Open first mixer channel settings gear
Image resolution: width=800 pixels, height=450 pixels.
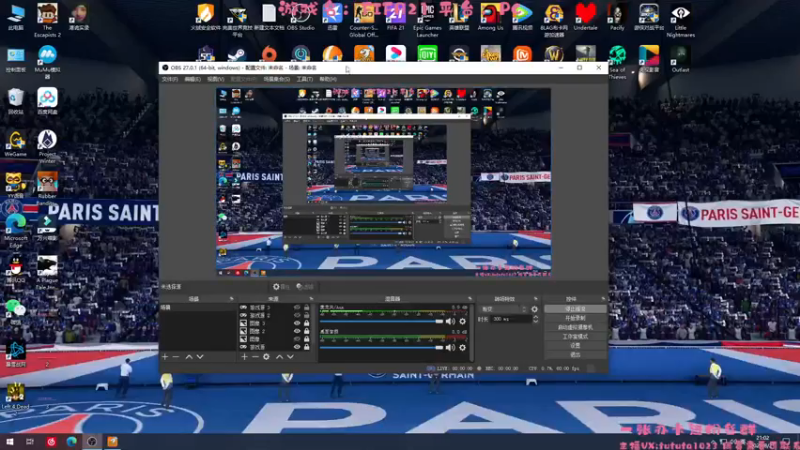(462, 321)
